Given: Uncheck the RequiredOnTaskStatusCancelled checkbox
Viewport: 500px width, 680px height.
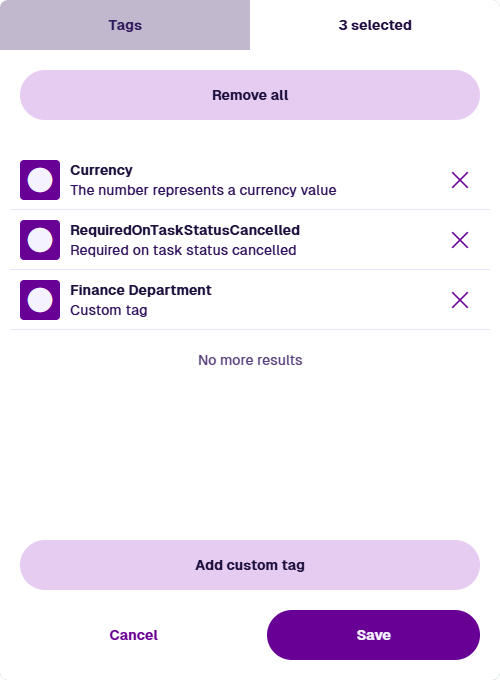Looking at the screenshot, I should (x=40, y=240).
